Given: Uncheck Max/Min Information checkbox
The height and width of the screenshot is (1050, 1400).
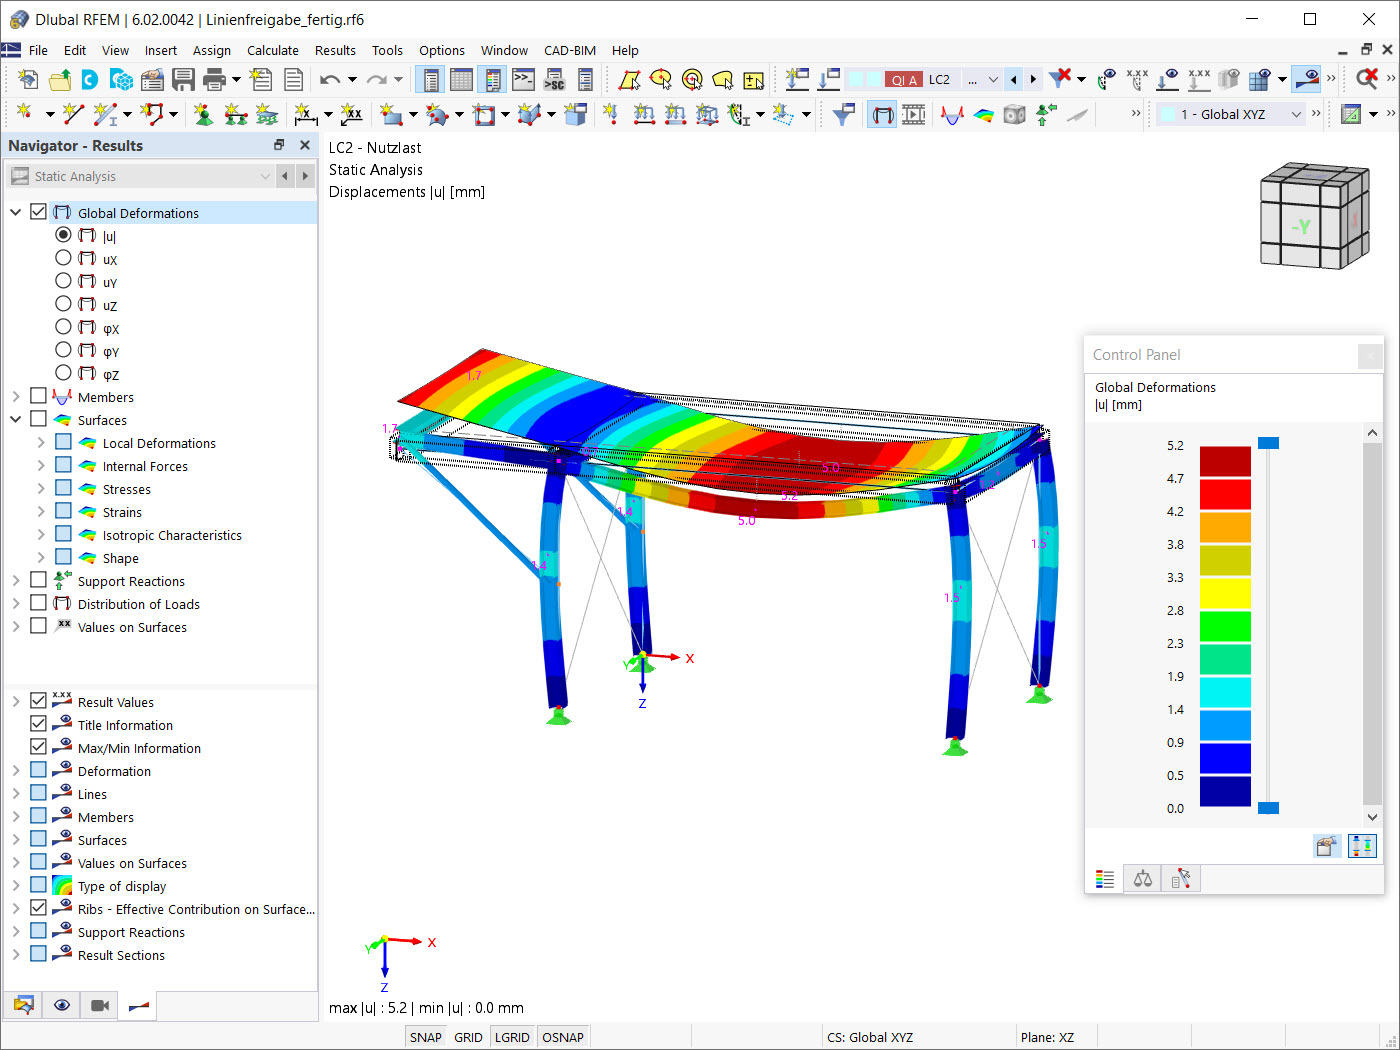Looking at the screenshot, I should [x=38, y=747].
